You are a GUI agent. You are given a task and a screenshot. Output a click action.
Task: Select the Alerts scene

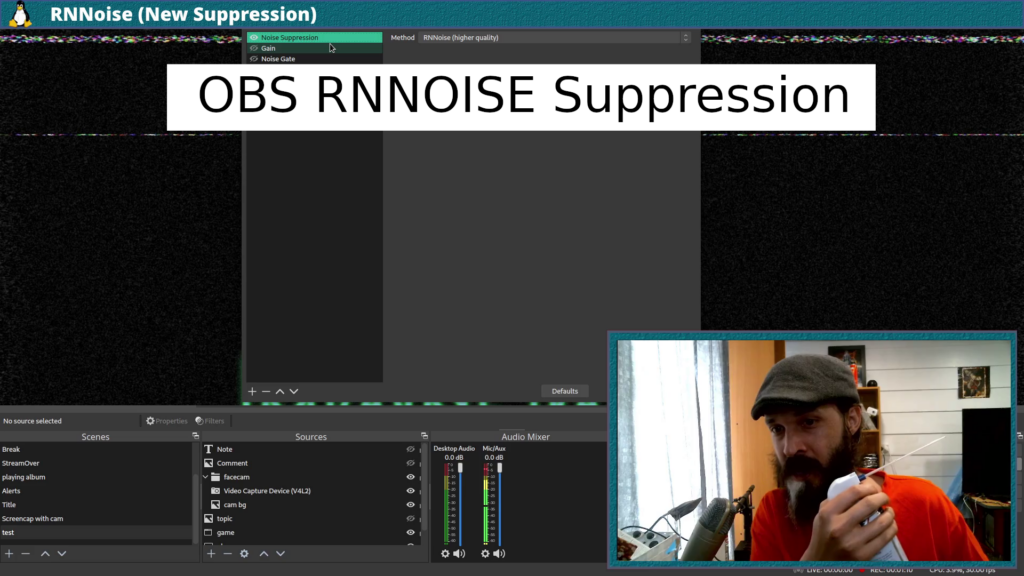click(x=97, y=490)
